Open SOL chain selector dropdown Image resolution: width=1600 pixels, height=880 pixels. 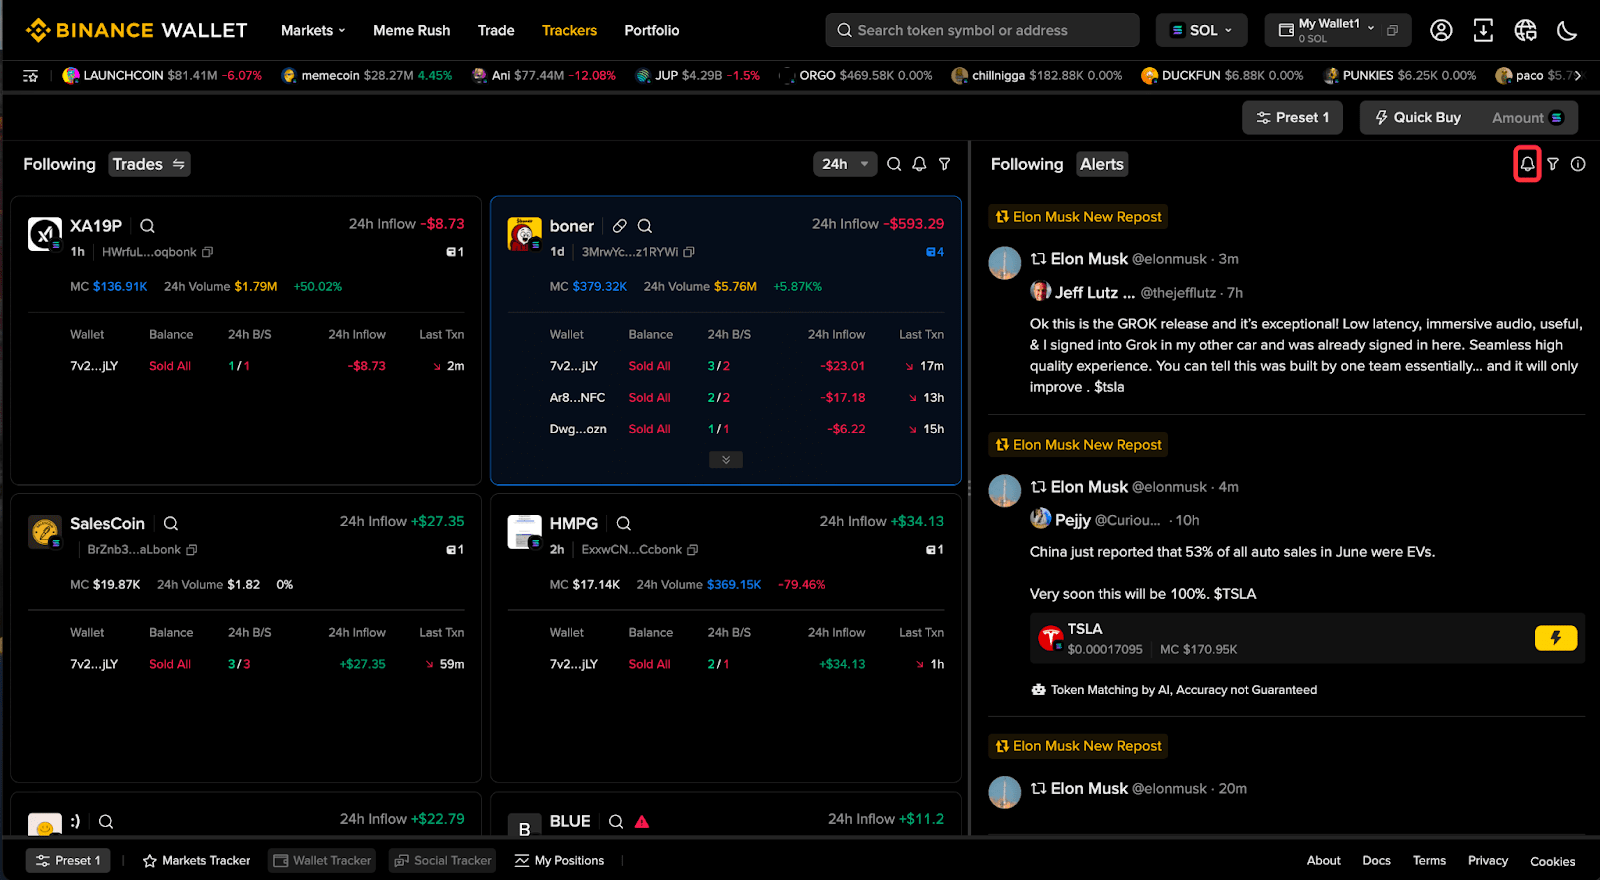coord(1202,30)
